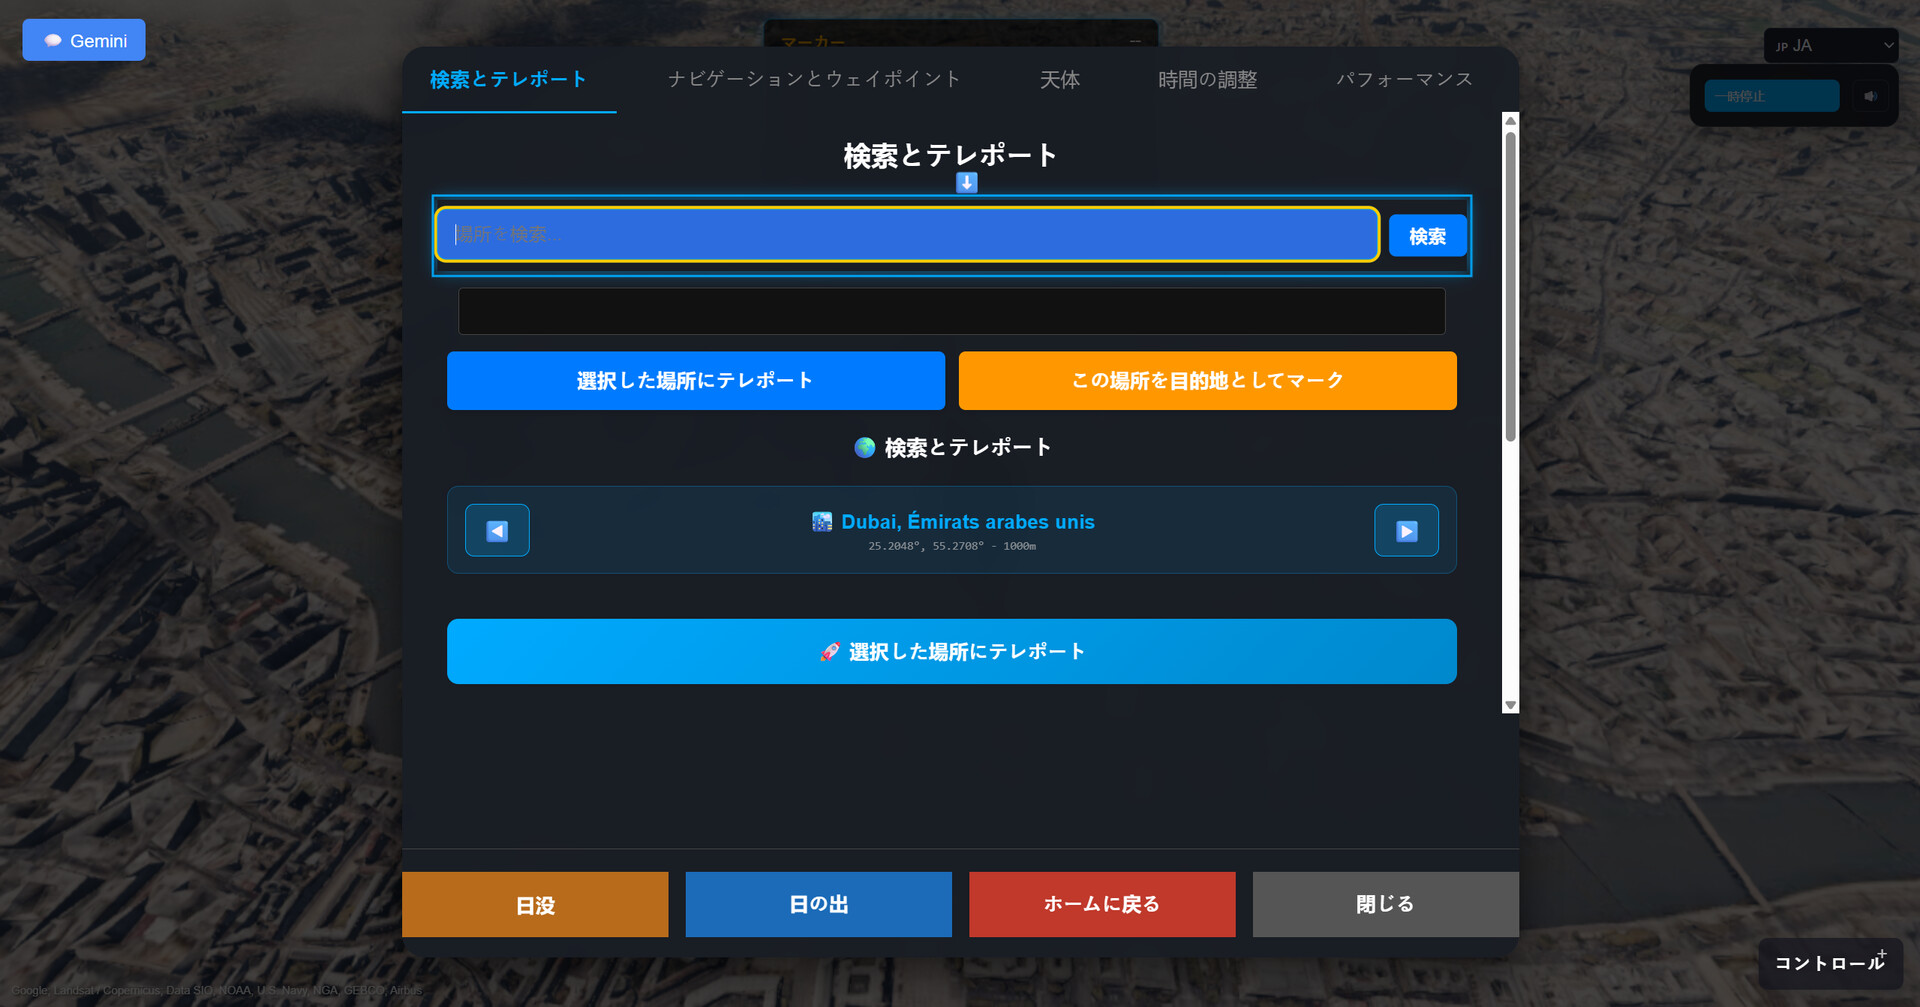The image size is (1920, 1007).
Task: Toggle the 一時停止 pause button
Action: click(x=1771, y=96)
